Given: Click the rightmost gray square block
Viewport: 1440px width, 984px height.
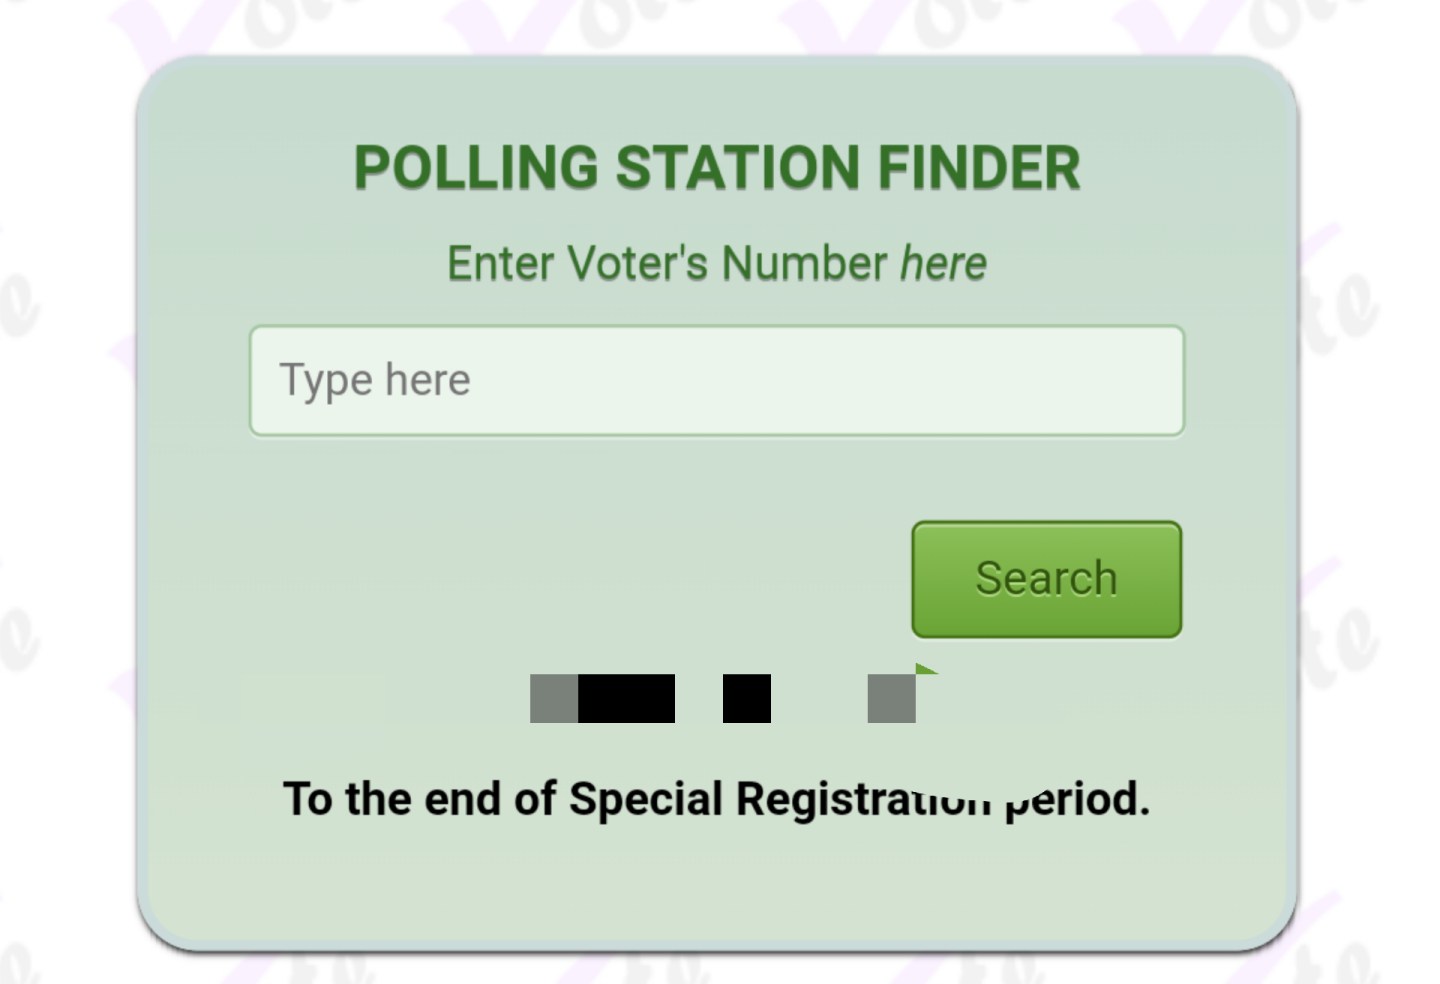Looking at the screenshot, I should pos(891,698).
